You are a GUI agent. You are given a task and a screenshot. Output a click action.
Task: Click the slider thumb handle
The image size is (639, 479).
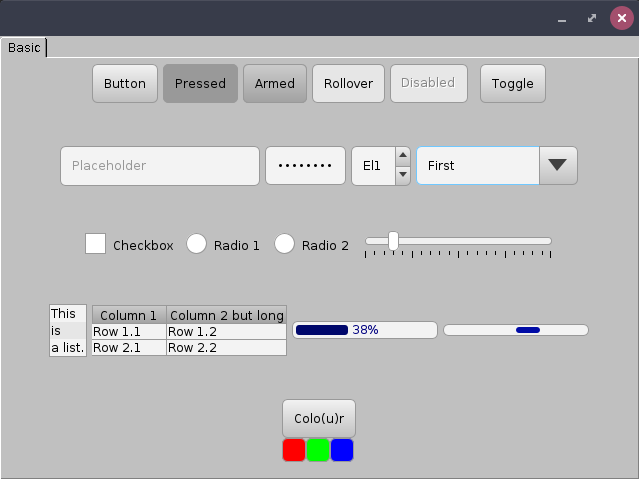pyautogui.click(x=393, y=240)
